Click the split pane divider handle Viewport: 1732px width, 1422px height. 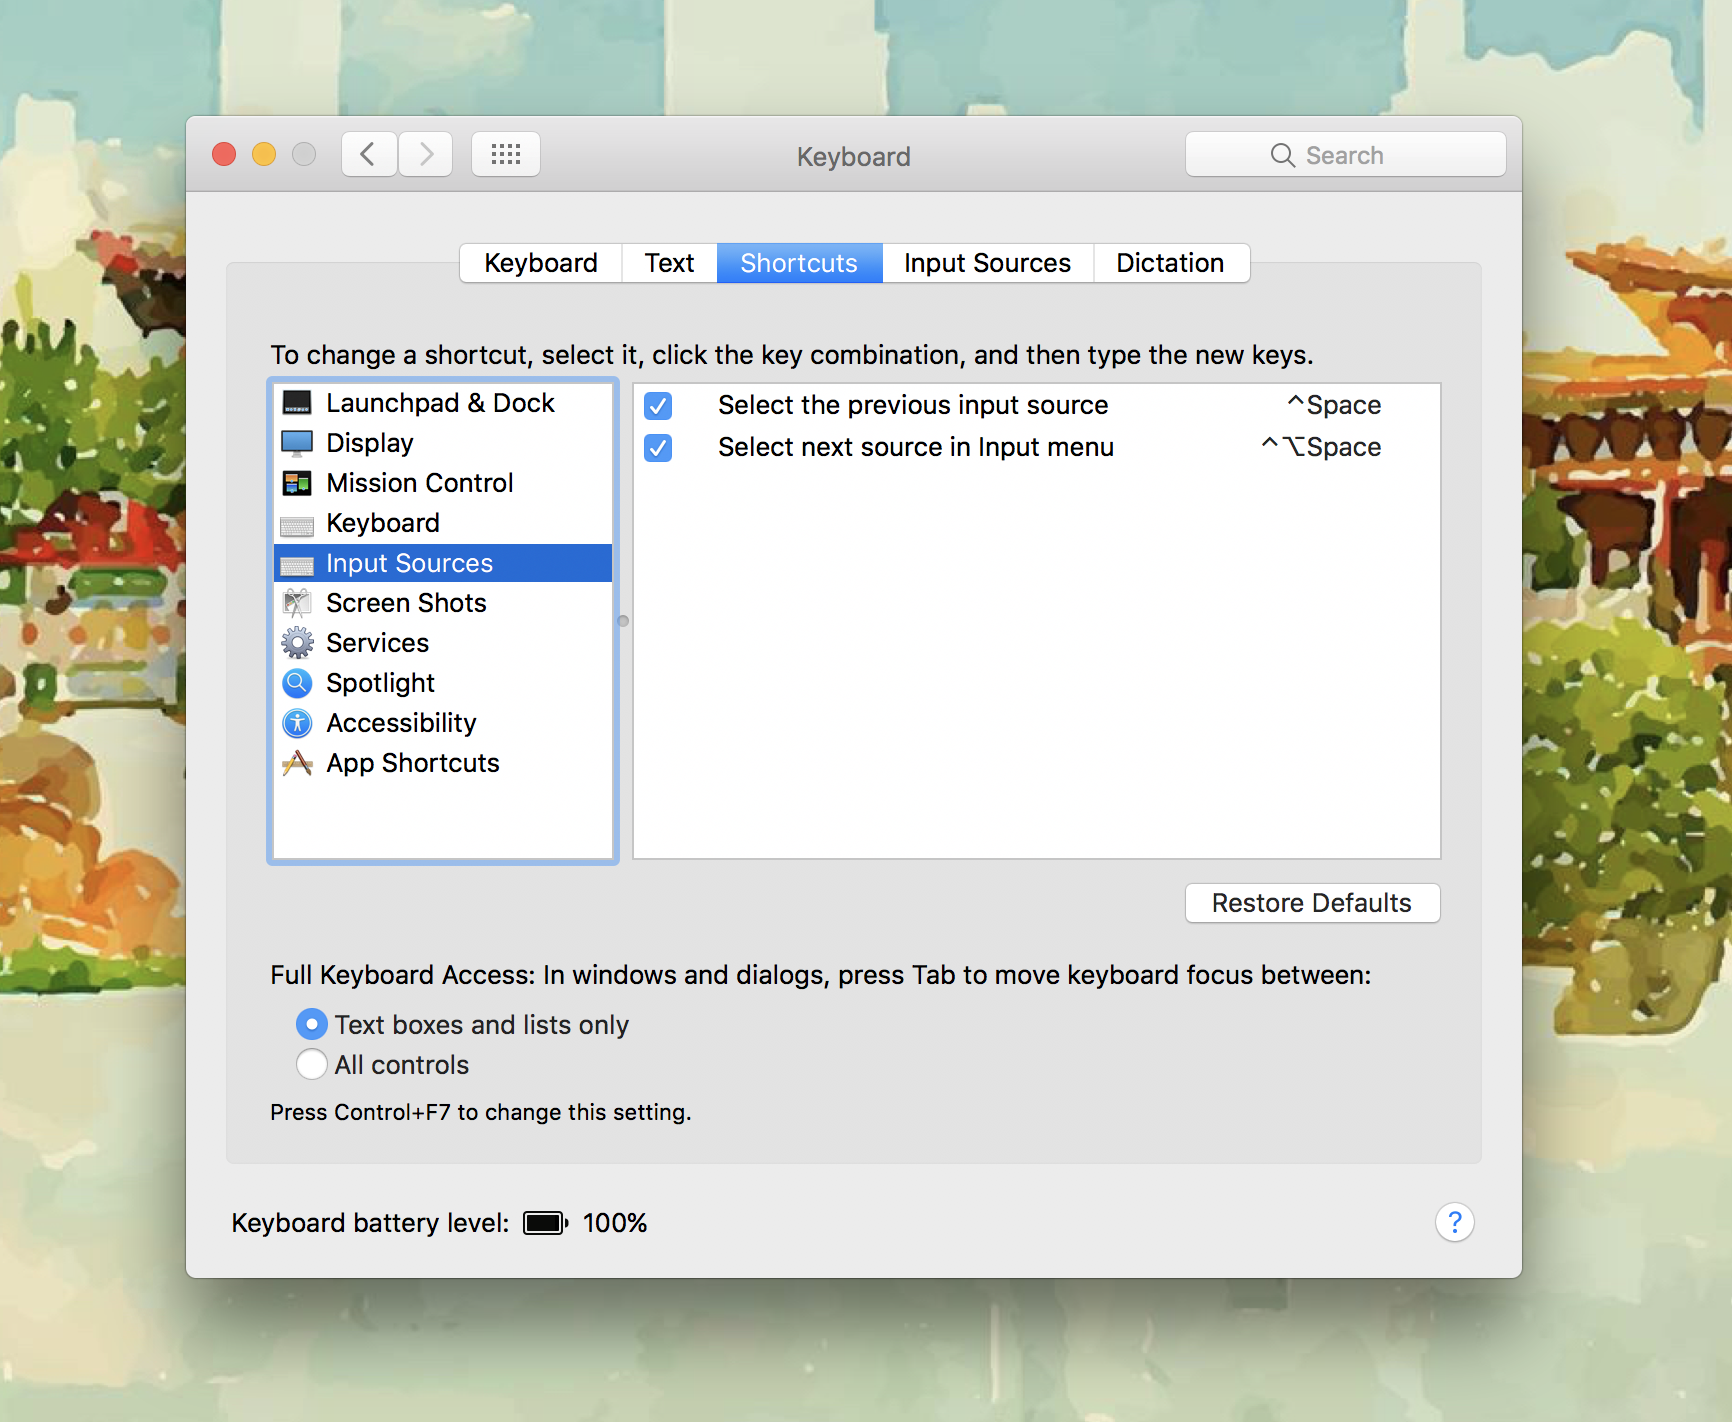[x=623, y=621]
